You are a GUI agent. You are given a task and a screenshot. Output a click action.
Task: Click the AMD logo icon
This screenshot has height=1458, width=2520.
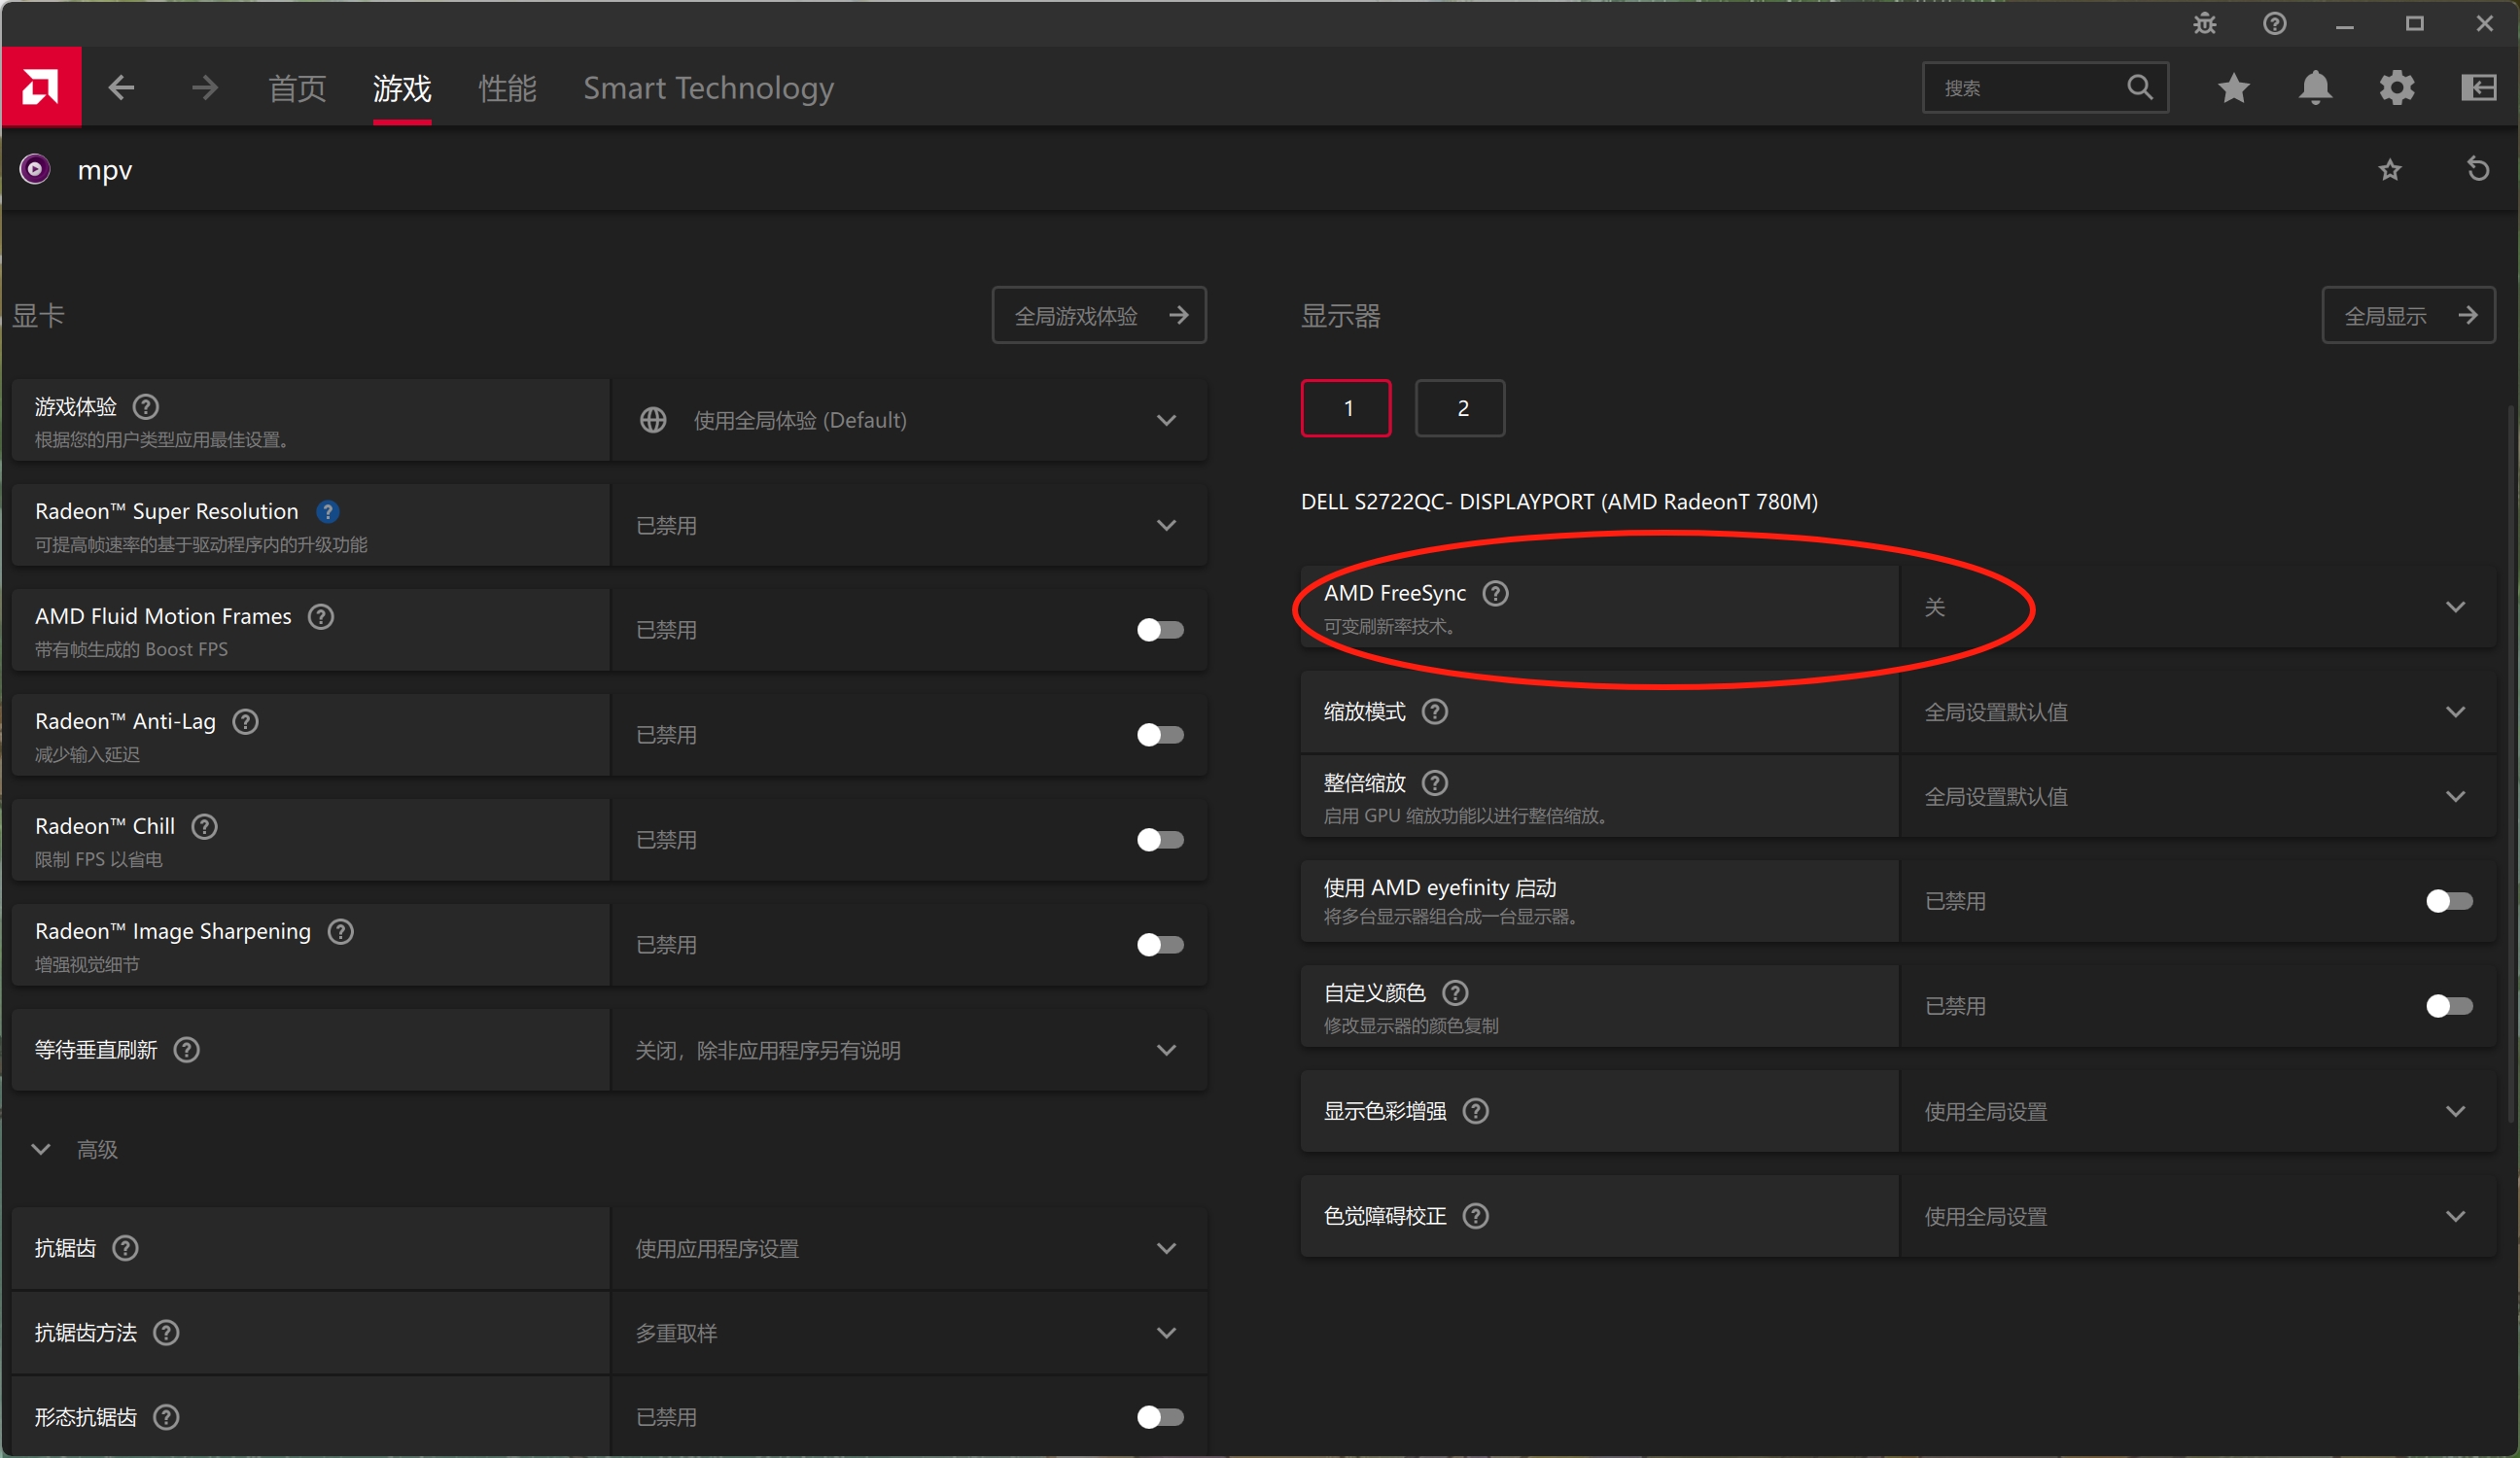coord(41,87)
